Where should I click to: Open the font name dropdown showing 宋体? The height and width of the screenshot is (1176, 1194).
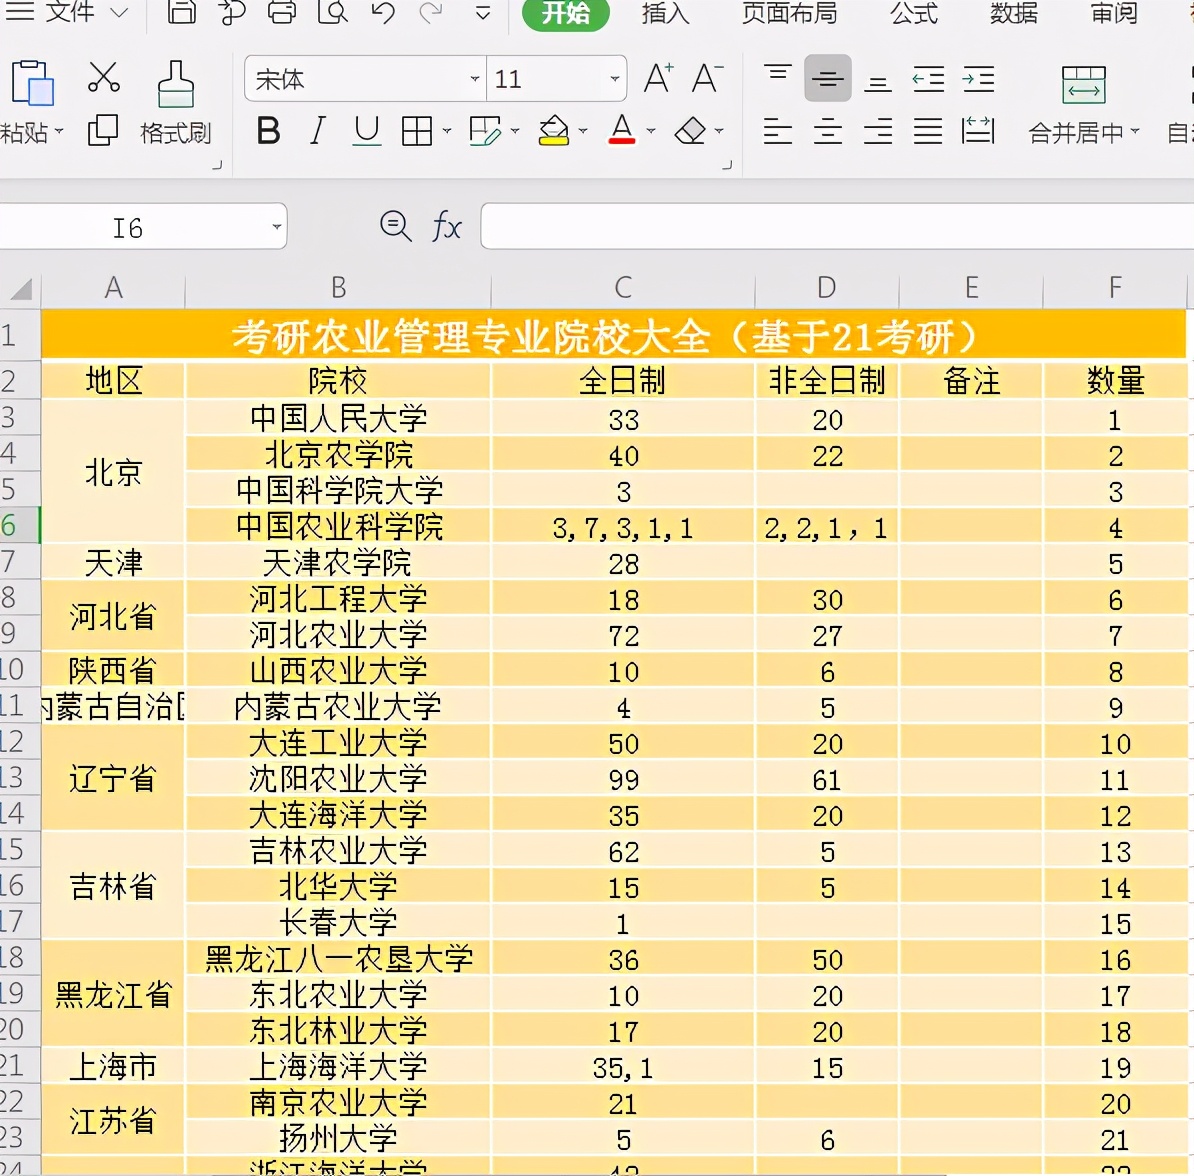coord(473,79)
